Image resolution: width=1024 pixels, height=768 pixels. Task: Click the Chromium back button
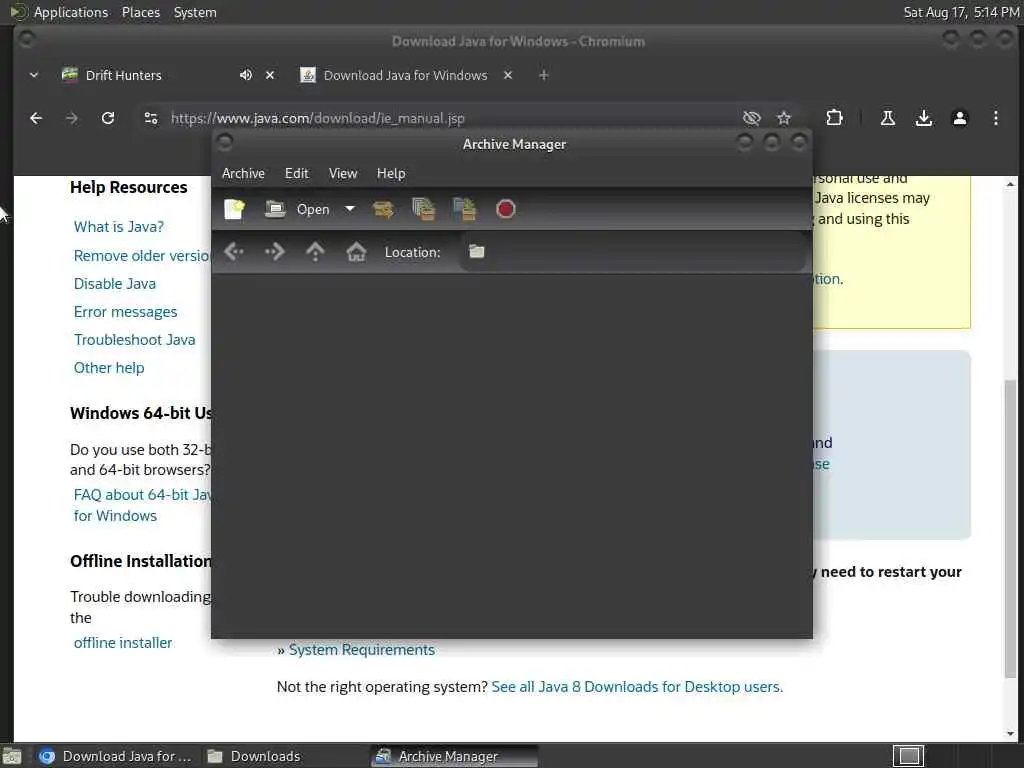(x=37, y=118)
